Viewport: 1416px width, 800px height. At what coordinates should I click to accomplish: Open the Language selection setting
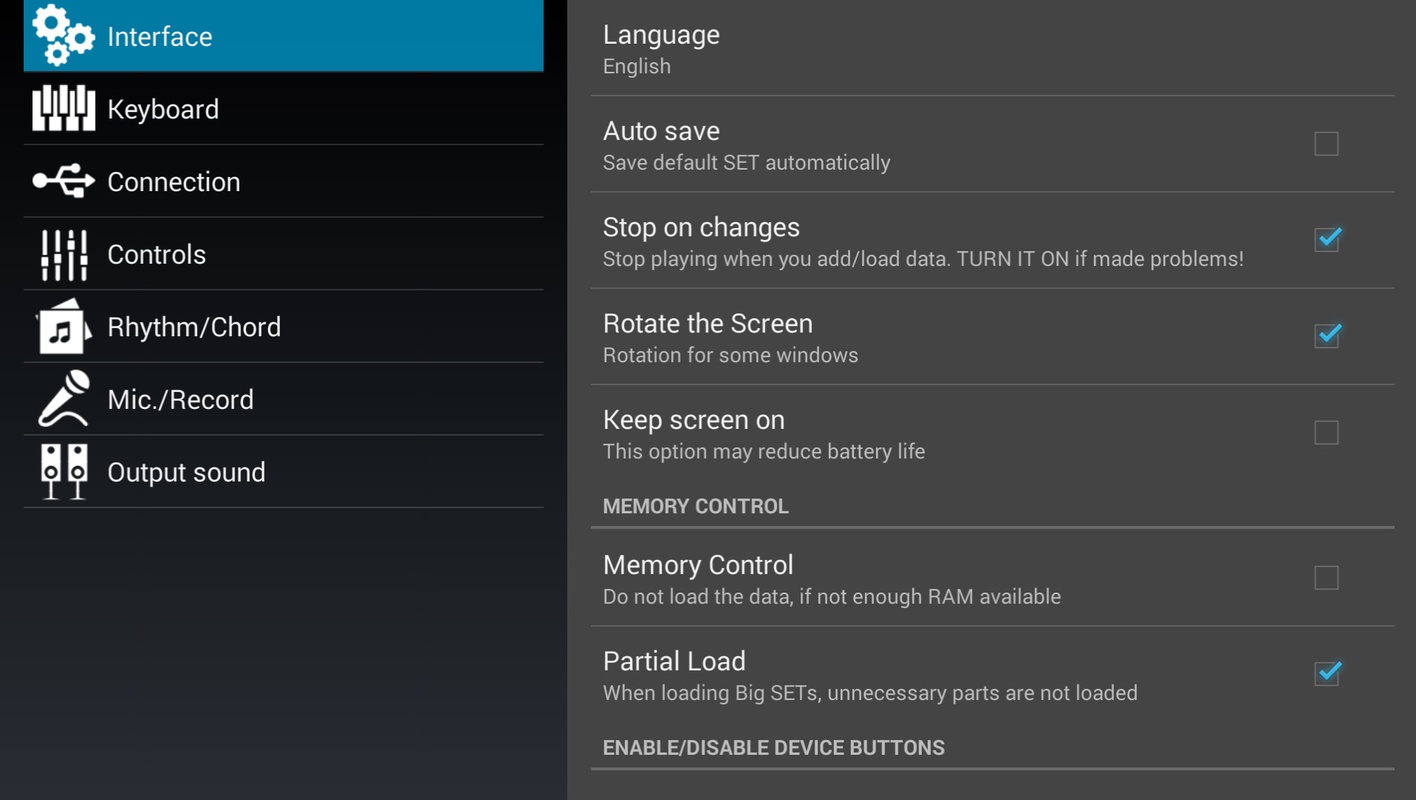point(661,48)
